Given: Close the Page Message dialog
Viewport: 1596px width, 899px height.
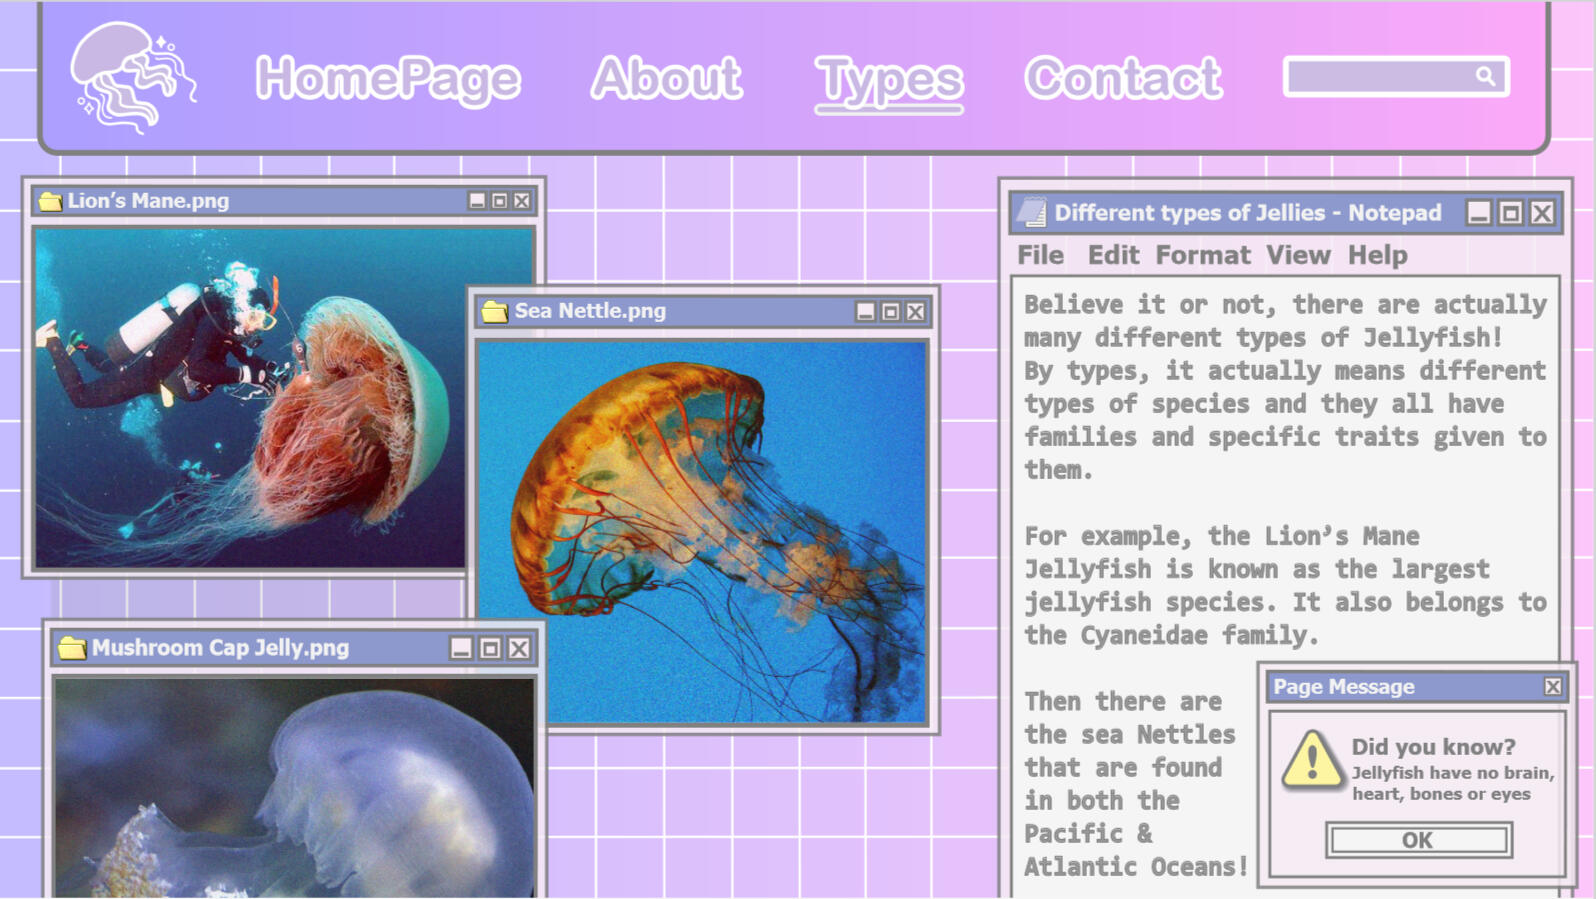Looking at the screenshot, I should [x=1552, y=686].
